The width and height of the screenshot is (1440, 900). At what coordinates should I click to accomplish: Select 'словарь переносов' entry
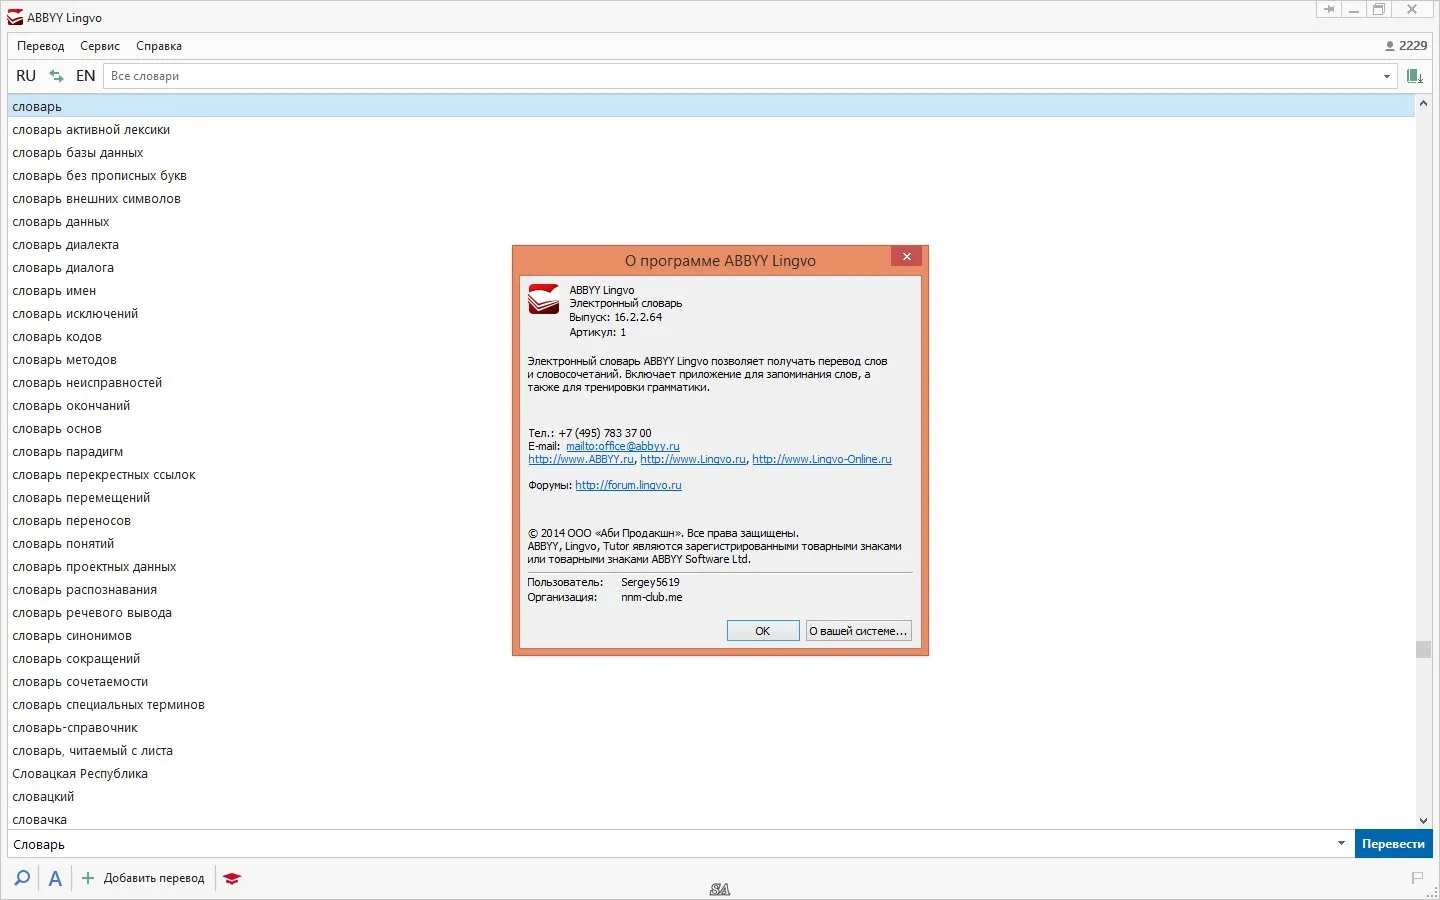pyautogui.click(x=72, y=520)
